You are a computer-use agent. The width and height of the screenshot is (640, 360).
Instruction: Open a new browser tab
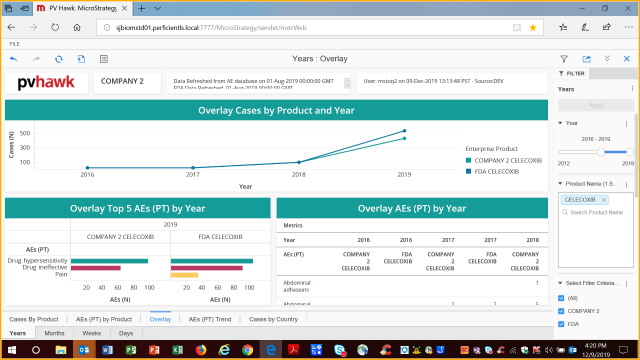point(142,8)
